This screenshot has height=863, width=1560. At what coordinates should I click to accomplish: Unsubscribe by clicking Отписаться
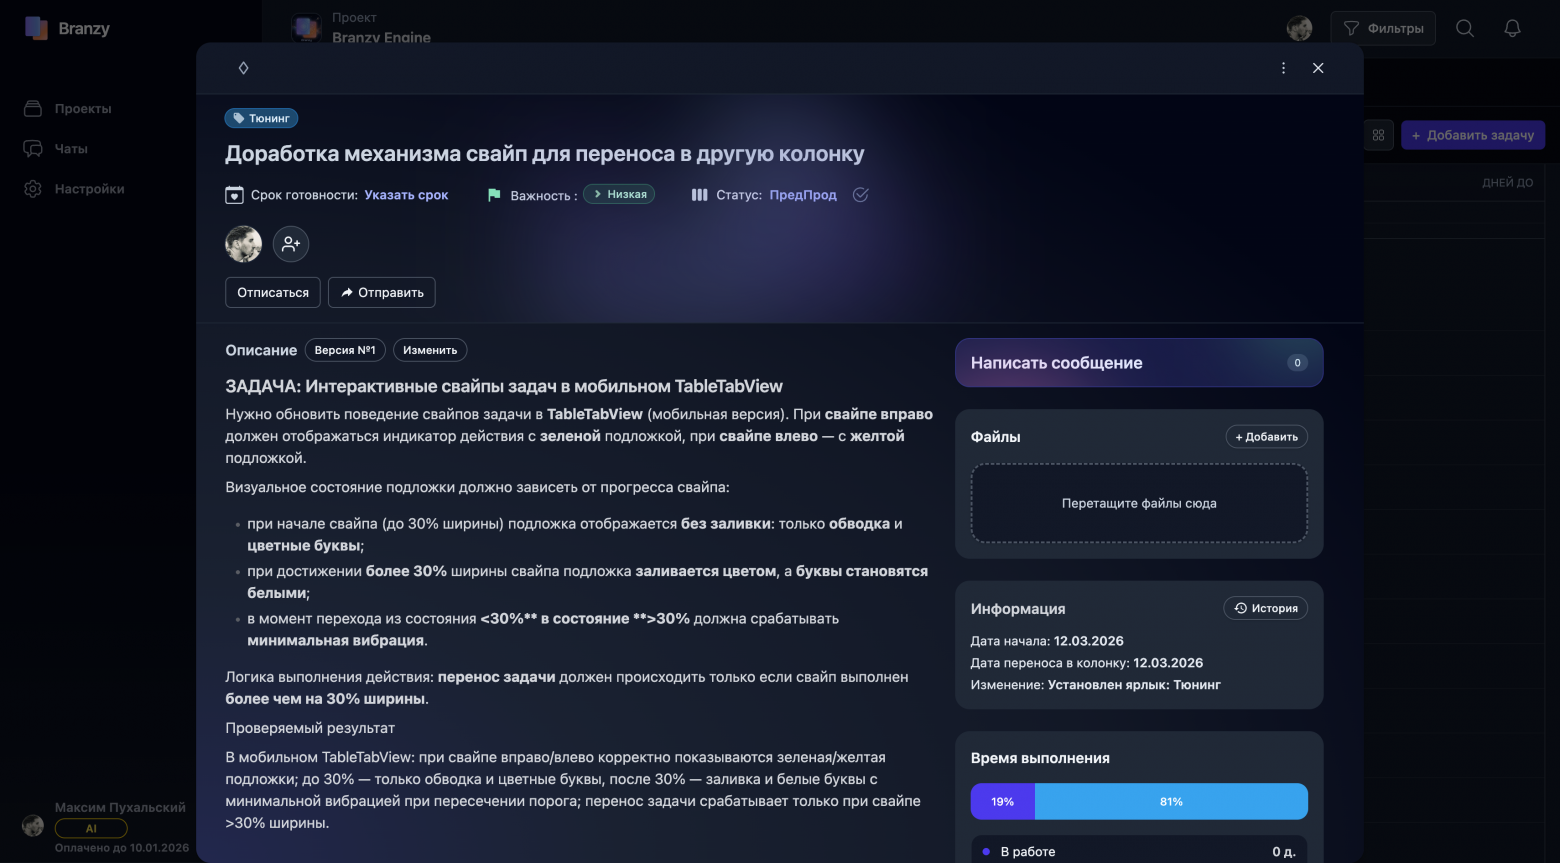[x=272, y=292]
